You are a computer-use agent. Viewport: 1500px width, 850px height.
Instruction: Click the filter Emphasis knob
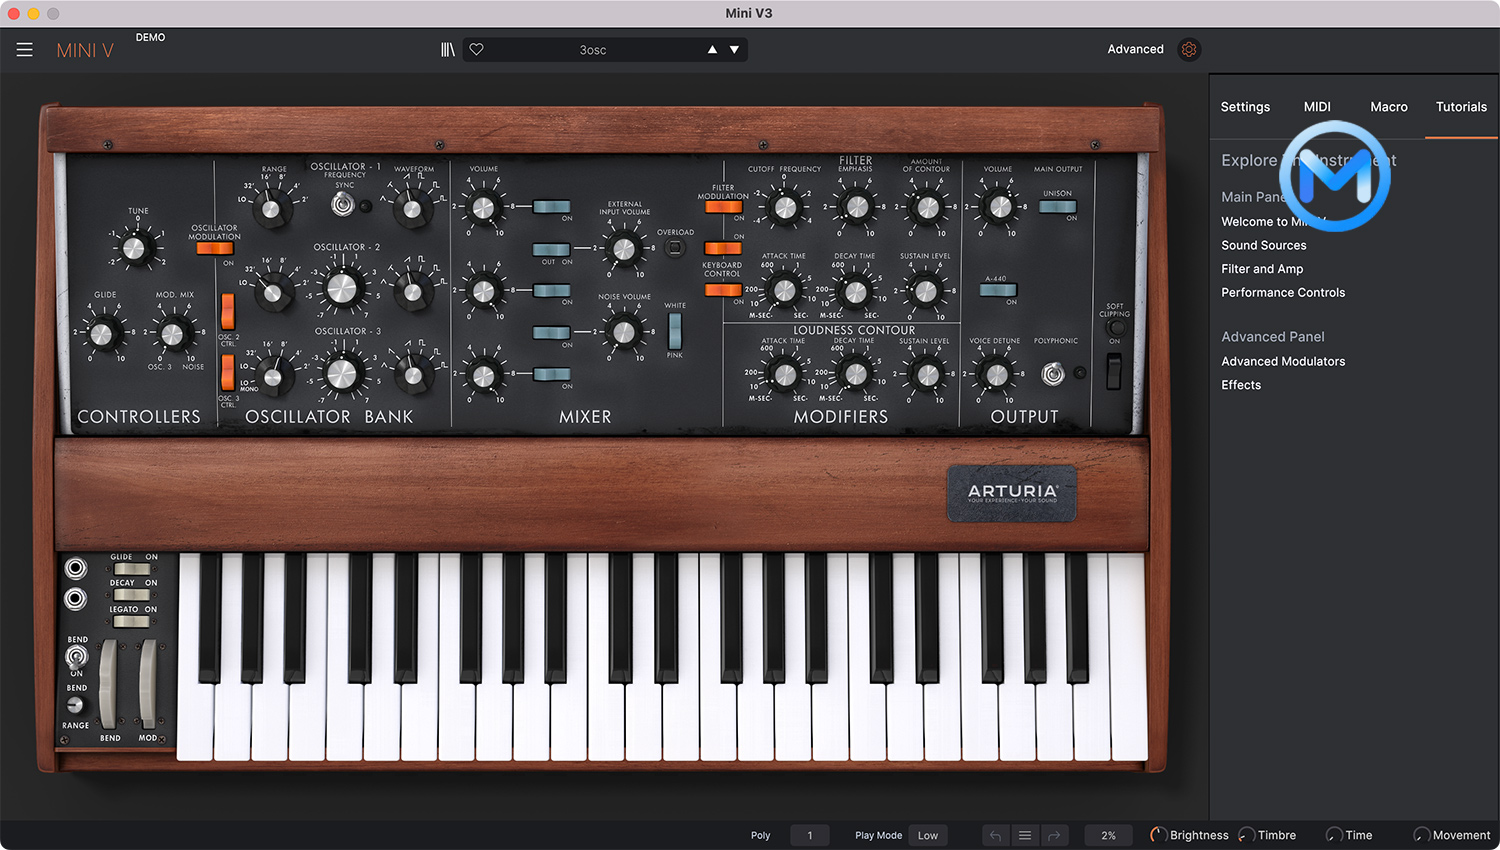tap(856, 207)
